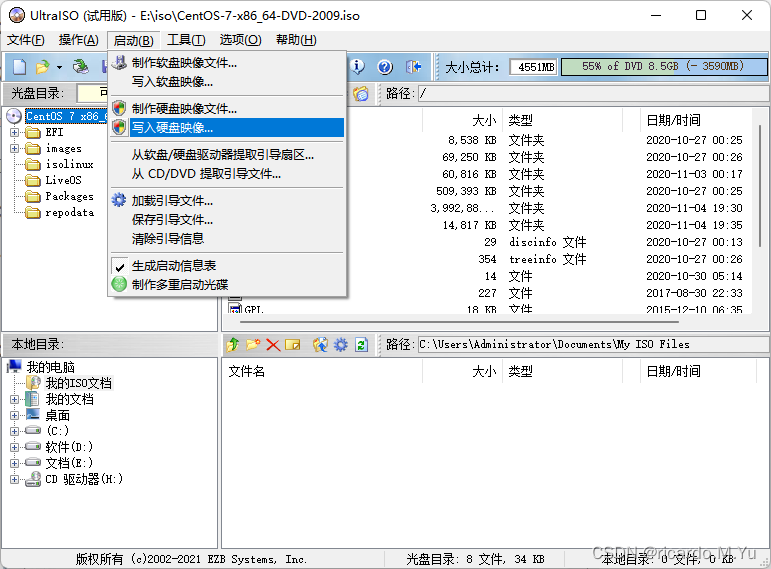This screenshot has height=569, width=771.
Task: Click shield icon beside 制作硬盘映像文件
Action: pos(119,108)
